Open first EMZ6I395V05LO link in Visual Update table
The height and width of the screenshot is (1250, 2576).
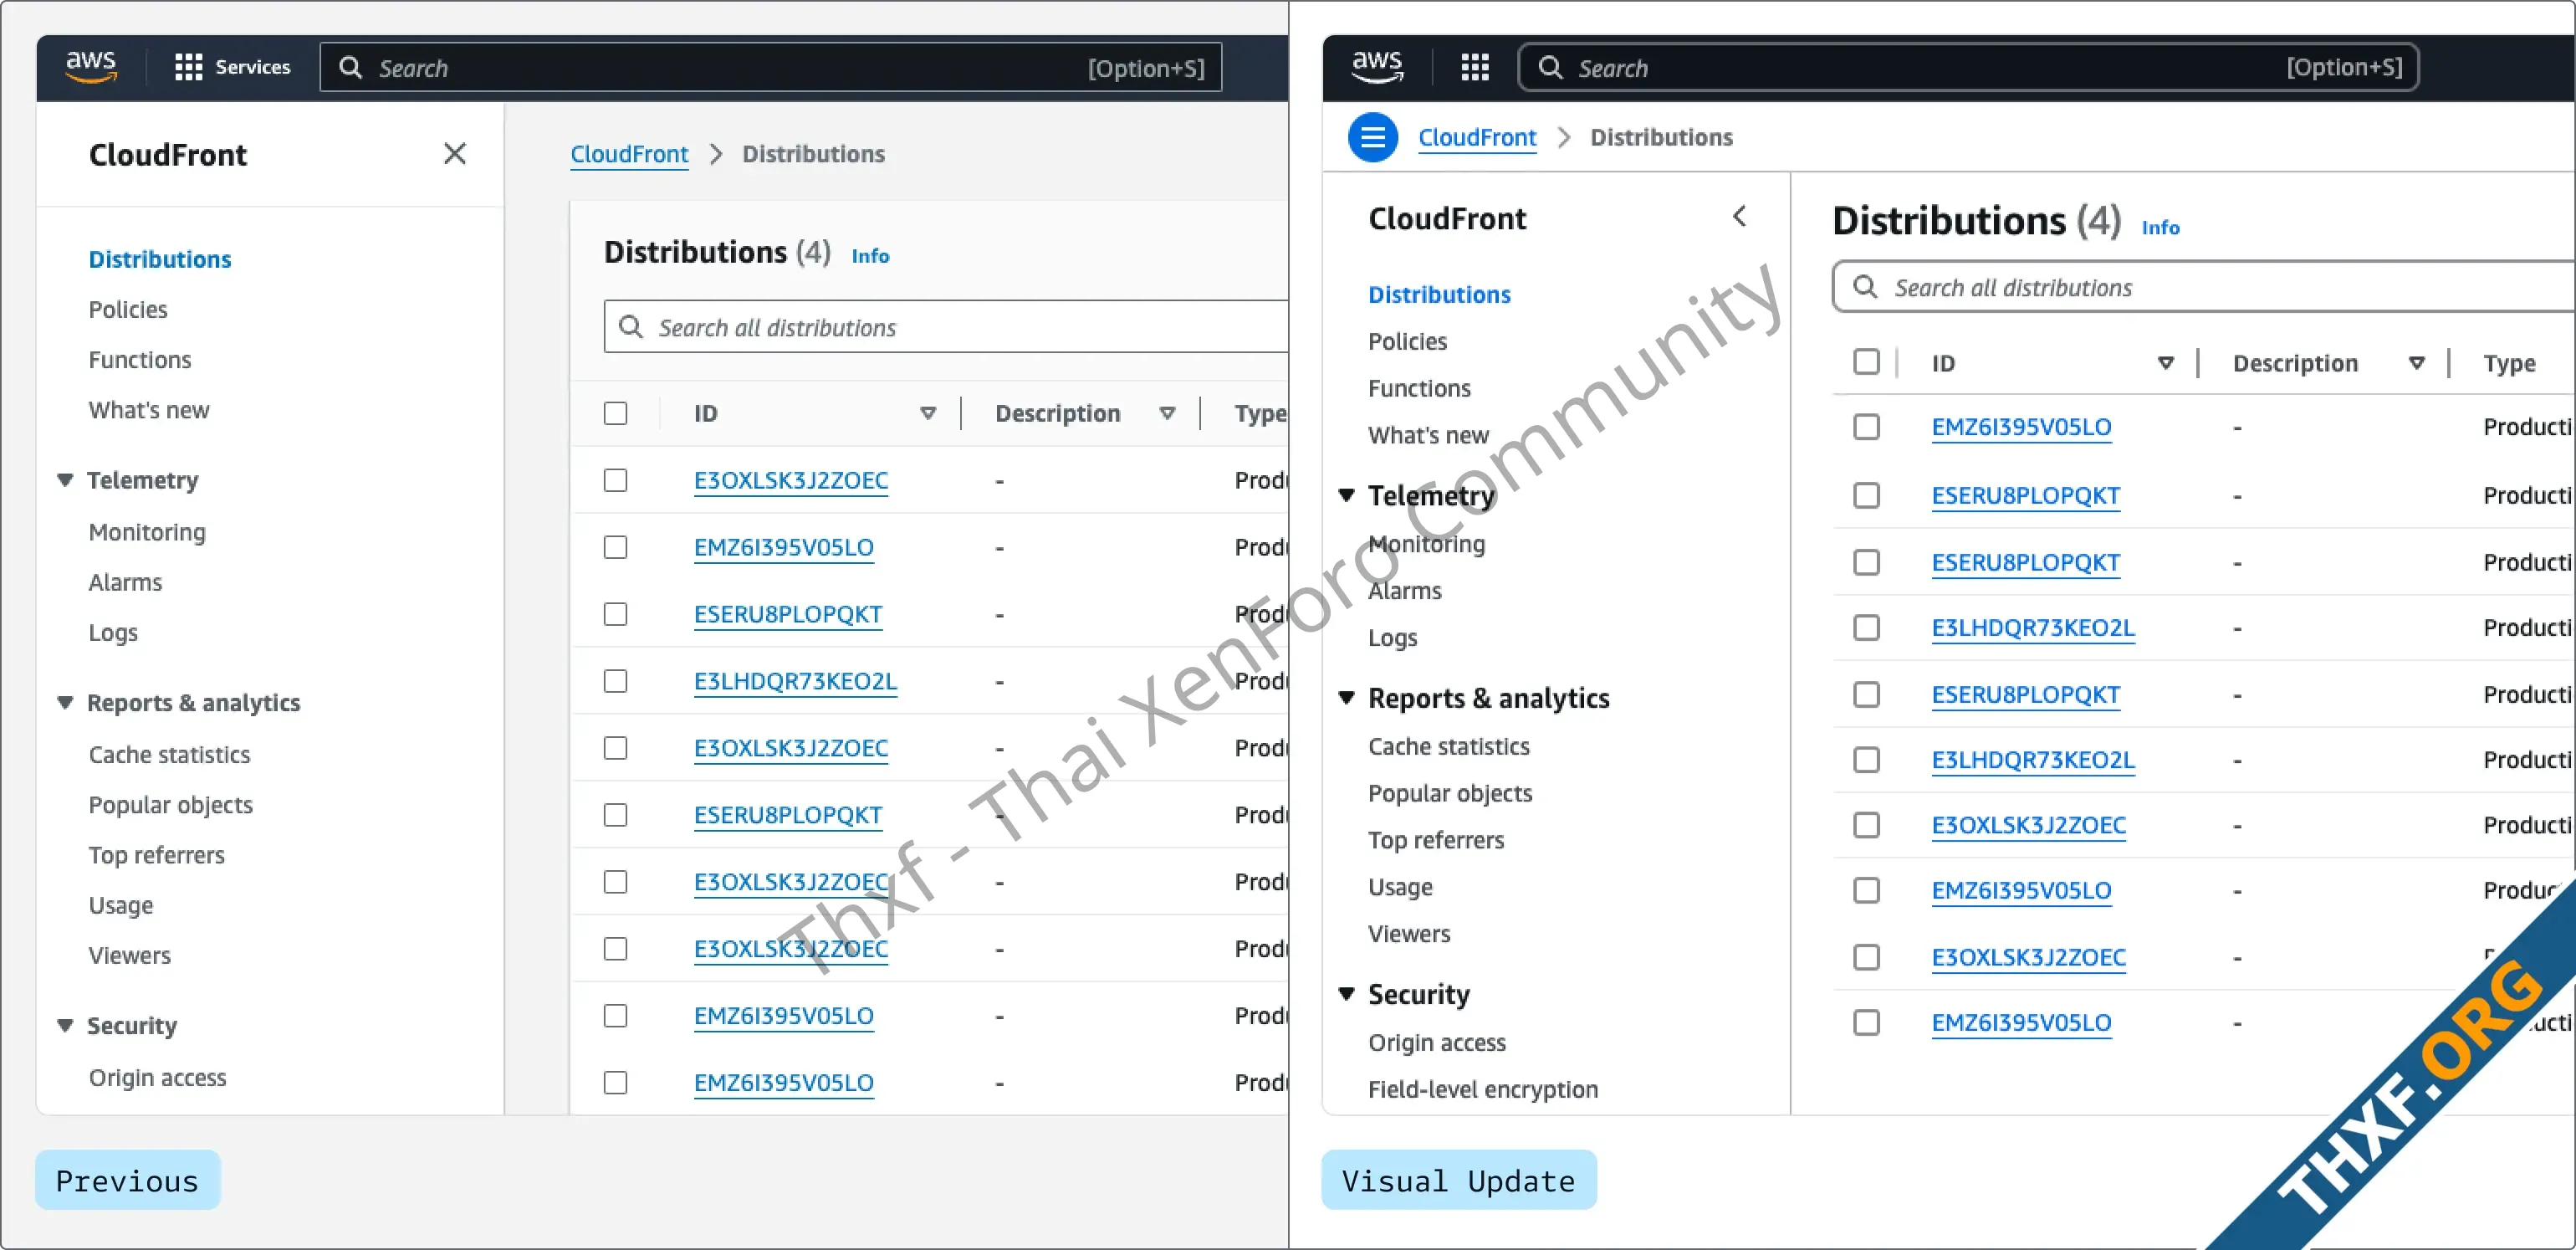(x=2021, y=427)
